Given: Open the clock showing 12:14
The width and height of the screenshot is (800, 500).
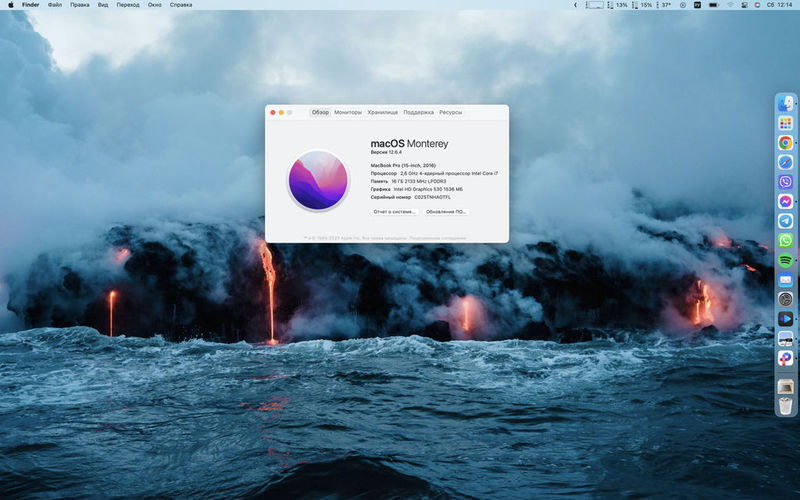Looking at the screenshot, I should (780, 5).
